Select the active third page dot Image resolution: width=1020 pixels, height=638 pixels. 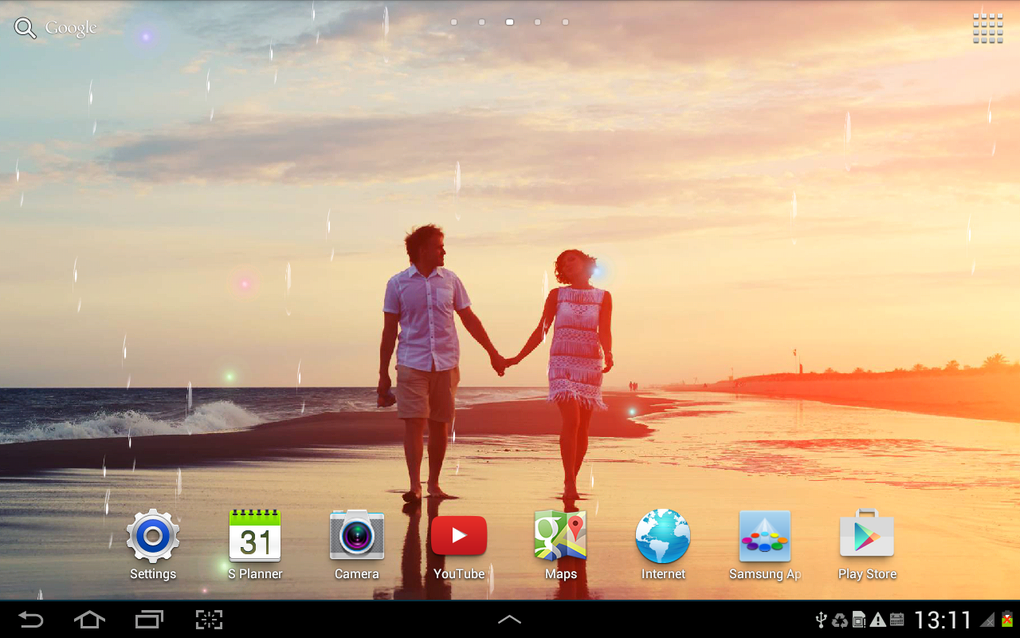tap(509, 22)
